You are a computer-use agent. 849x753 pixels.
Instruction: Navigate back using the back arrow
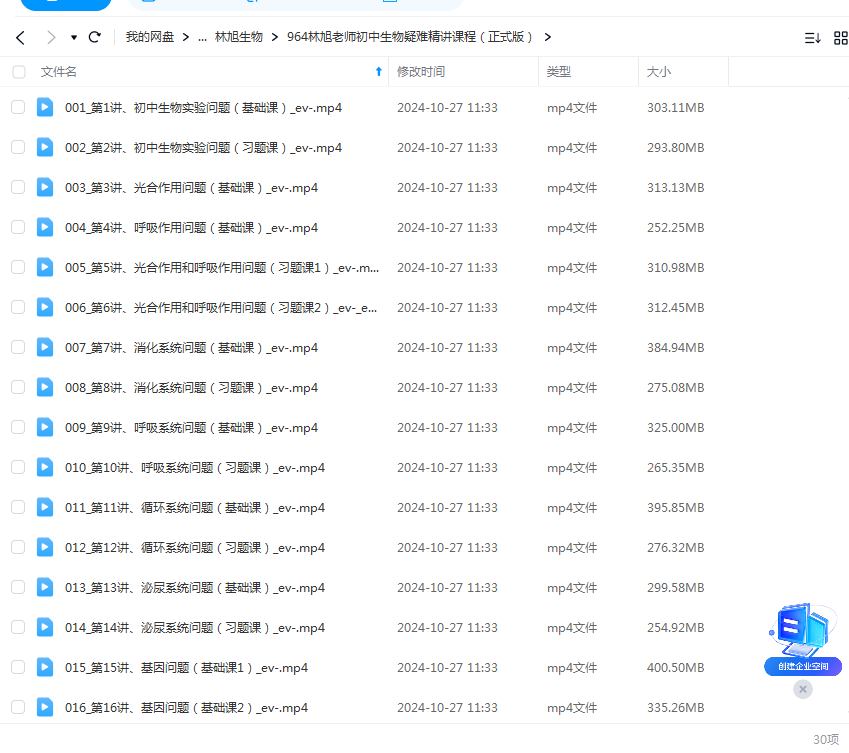tap(20, 37)
